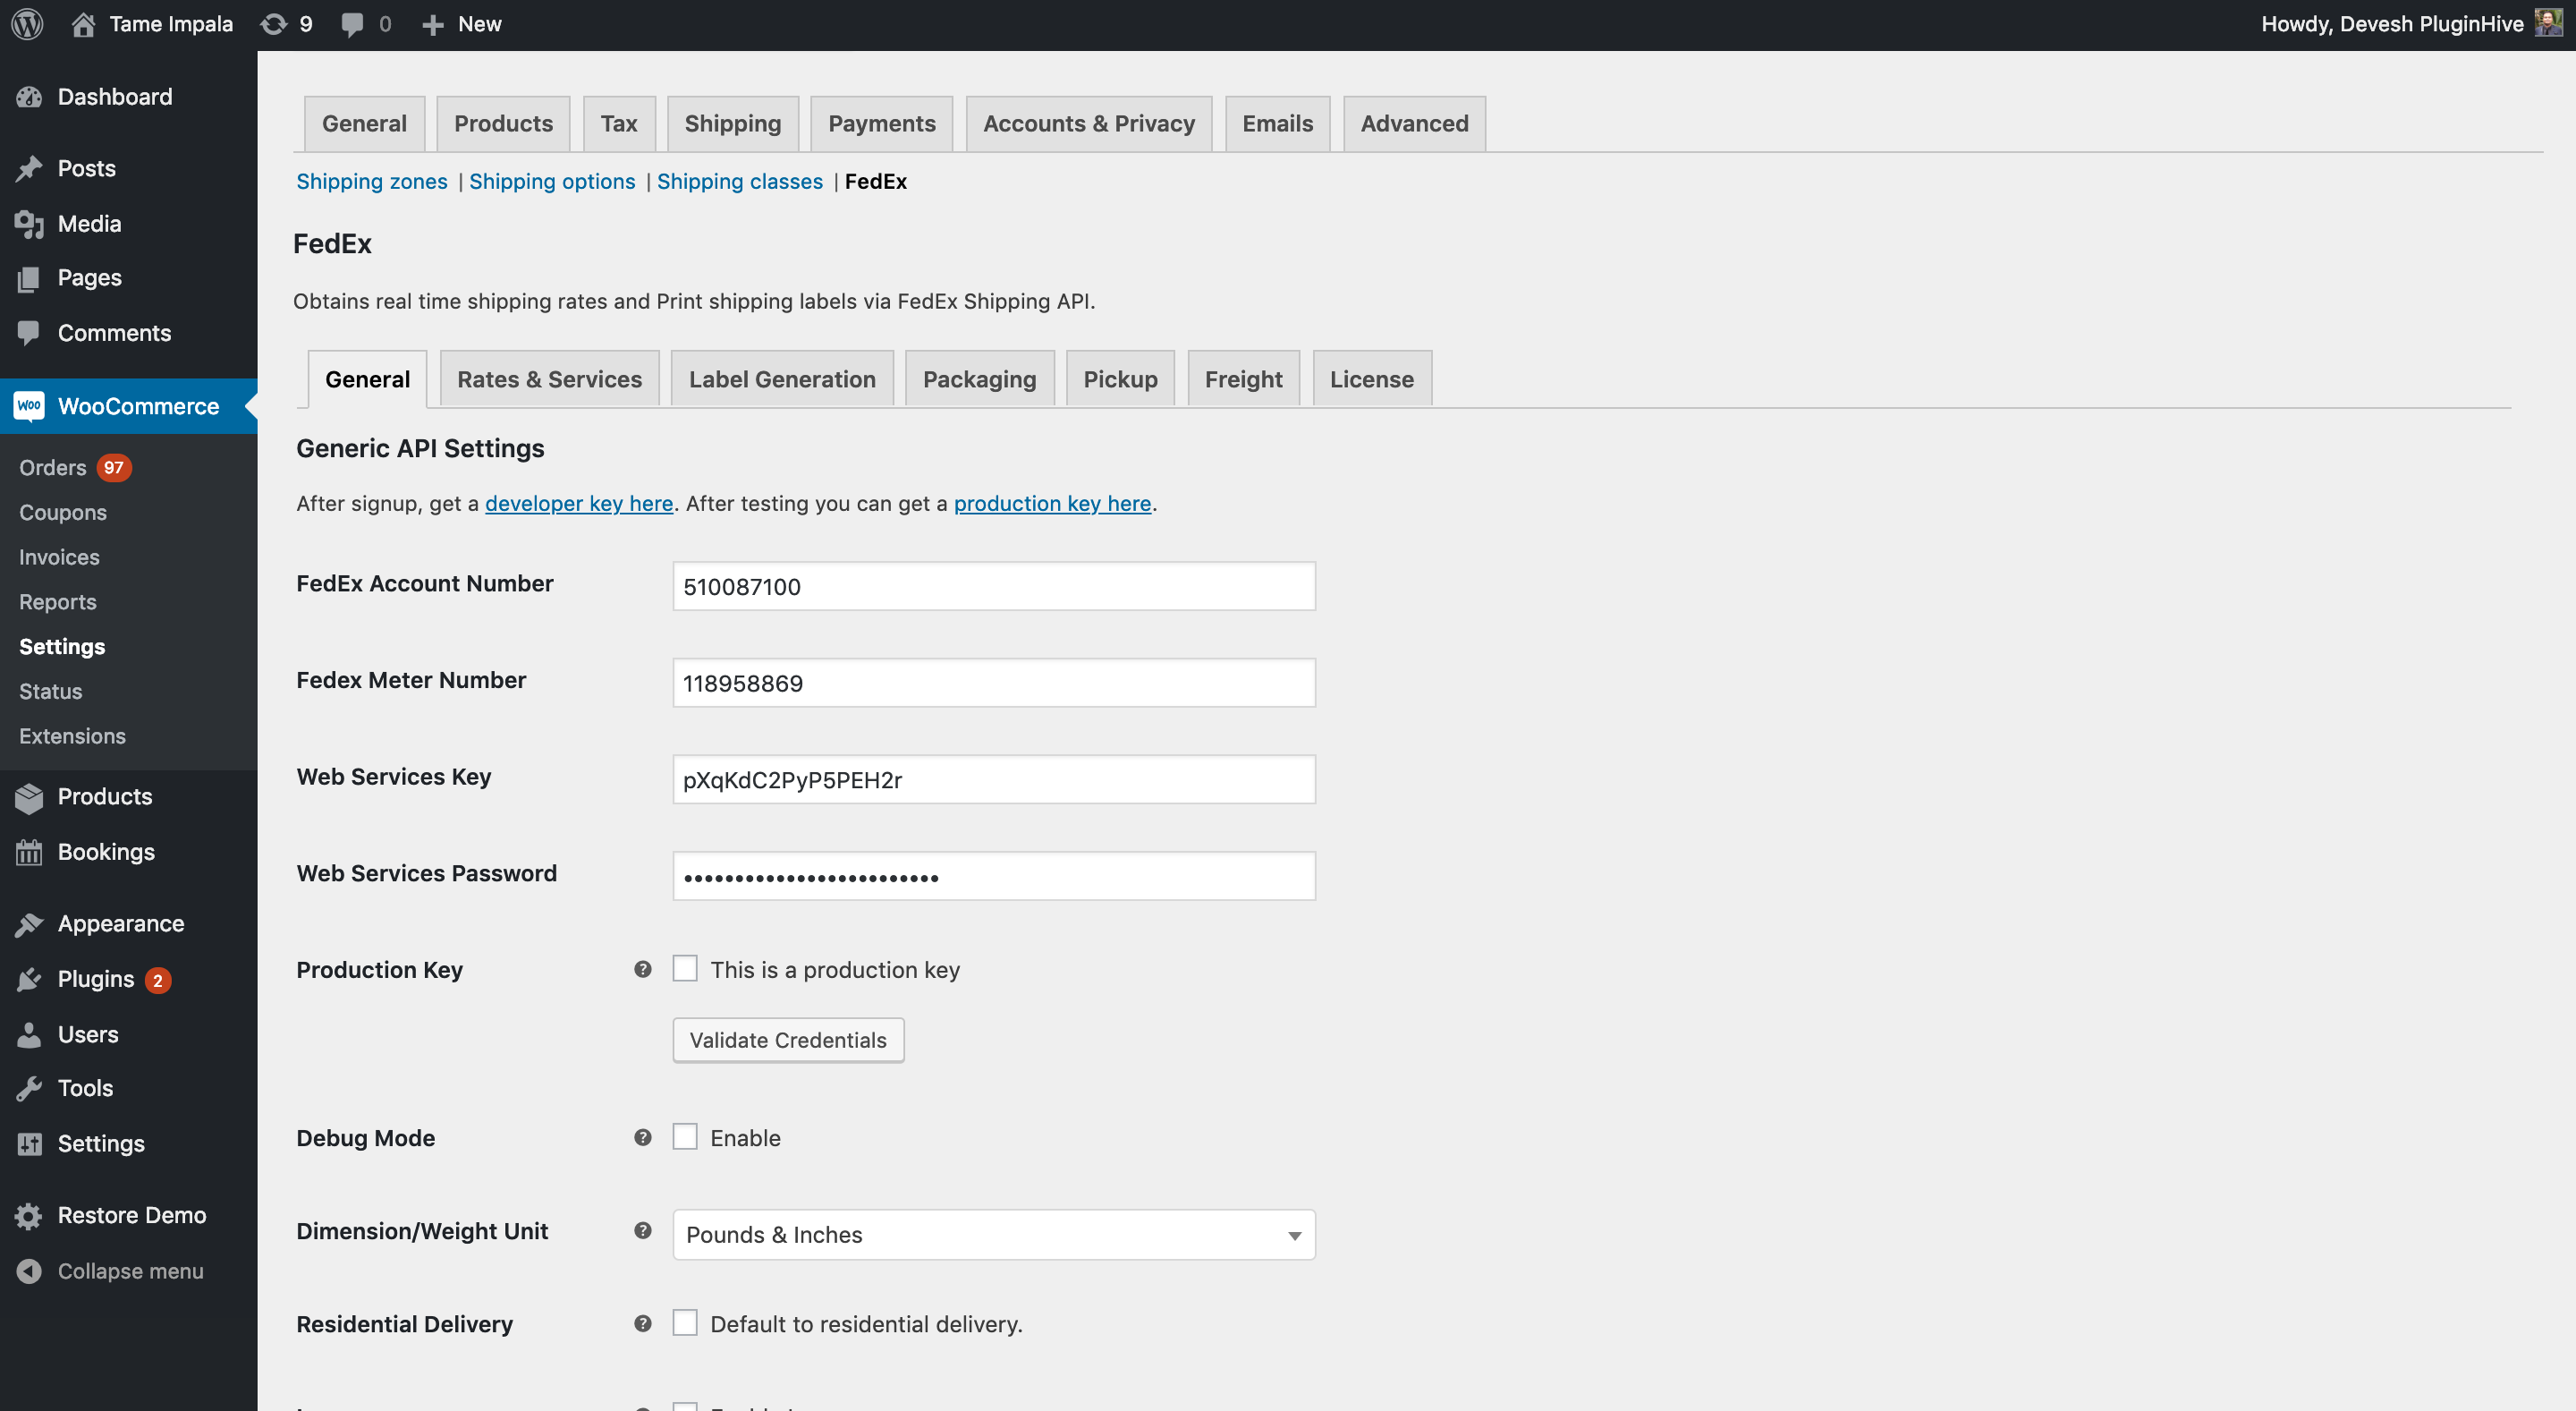This screenshot has width=2576, height=1411.
Task: Click the Restore Demo gear icon
Action: (29, 1216)
